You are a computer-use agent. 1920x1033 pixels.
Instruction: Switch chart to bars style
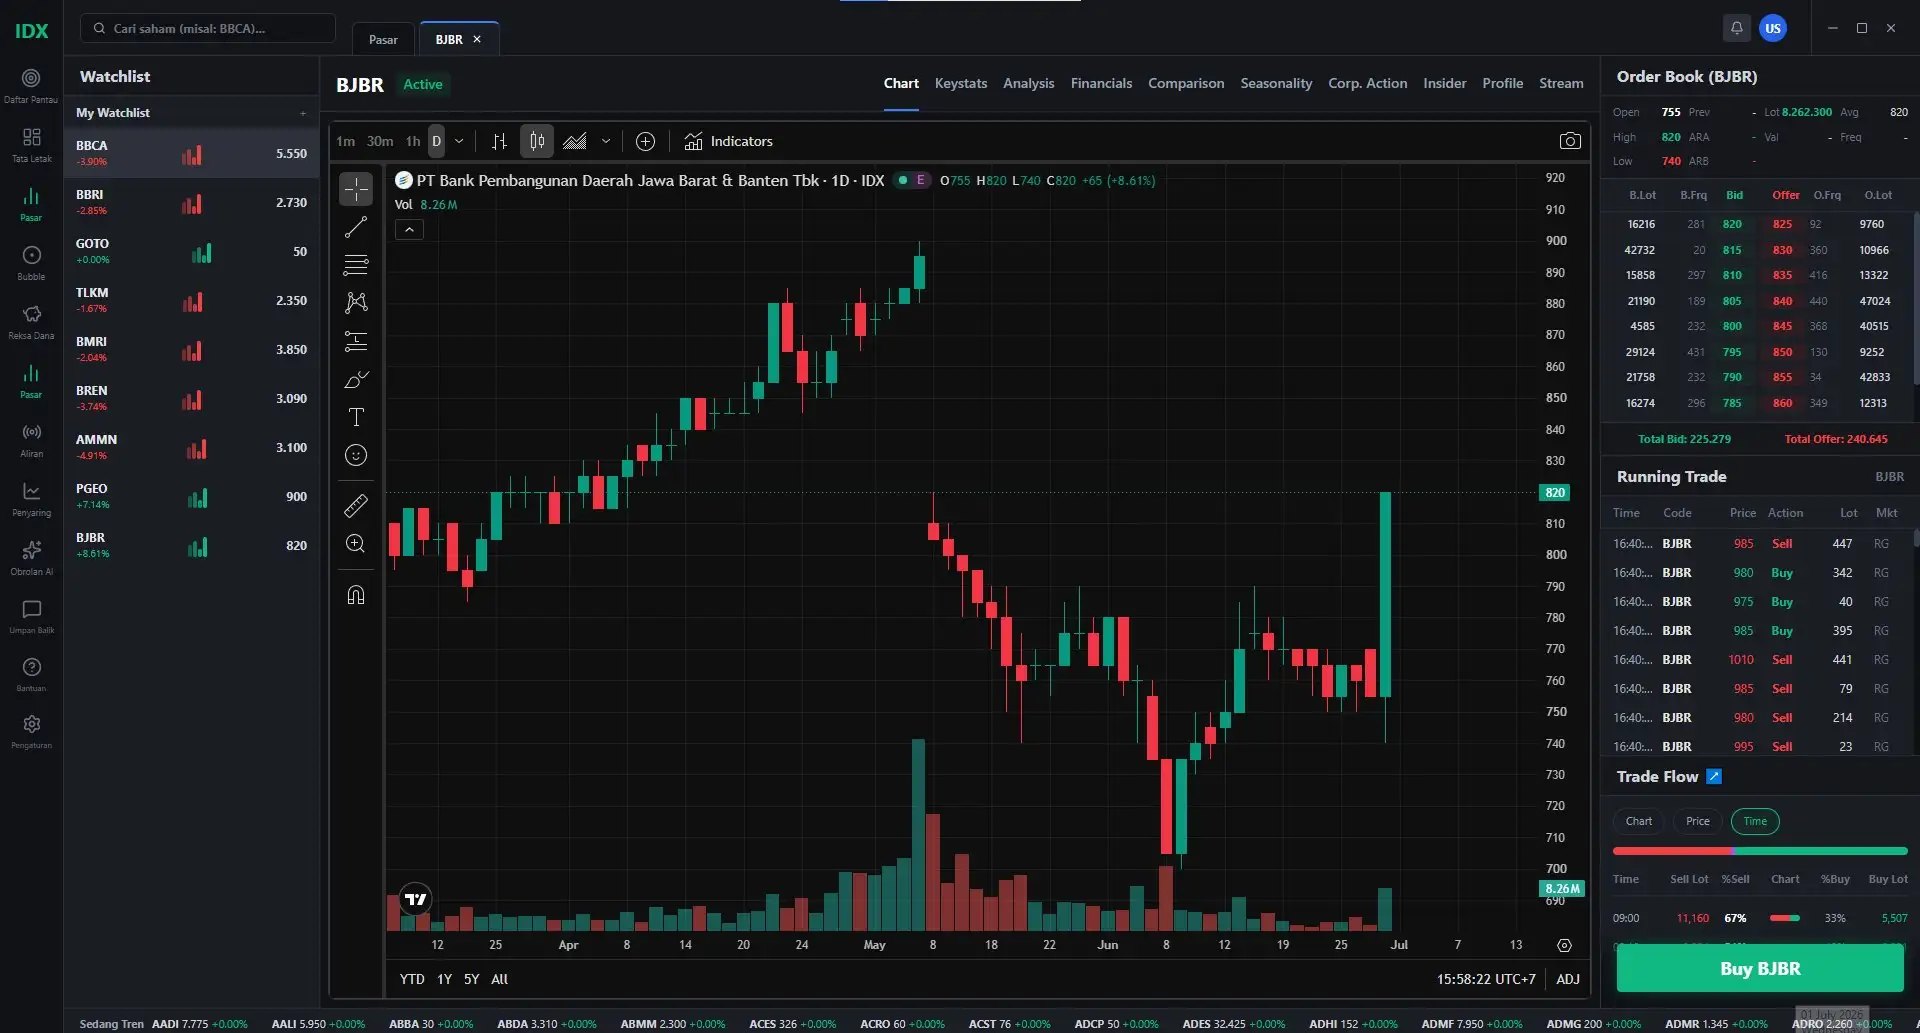click(x=499, y=141)
